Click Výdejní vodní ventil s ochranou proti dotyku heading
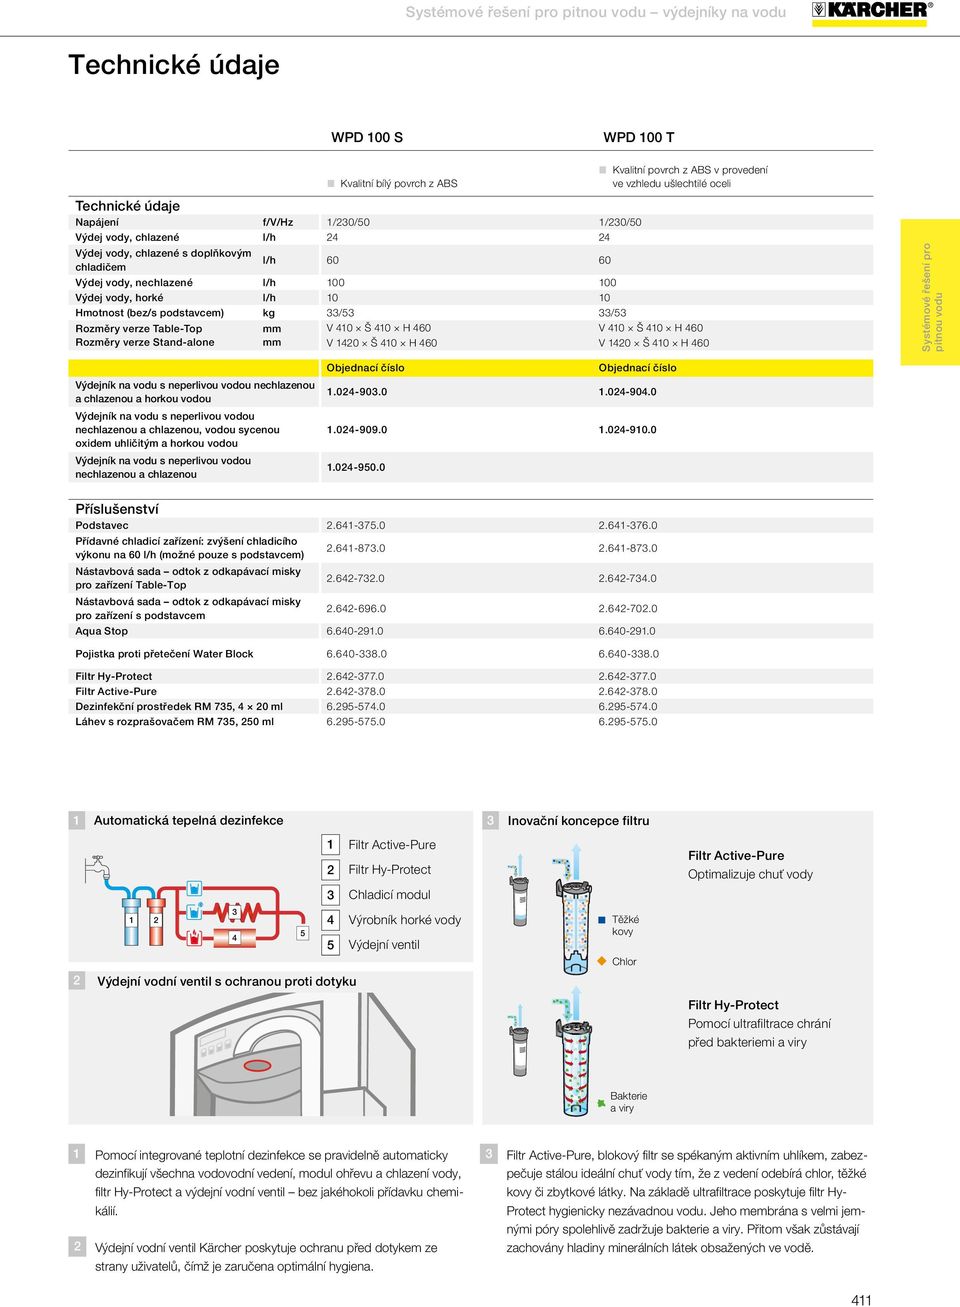Image resolution: width=960 pixels, height=1307 pixels. (227, 982)
